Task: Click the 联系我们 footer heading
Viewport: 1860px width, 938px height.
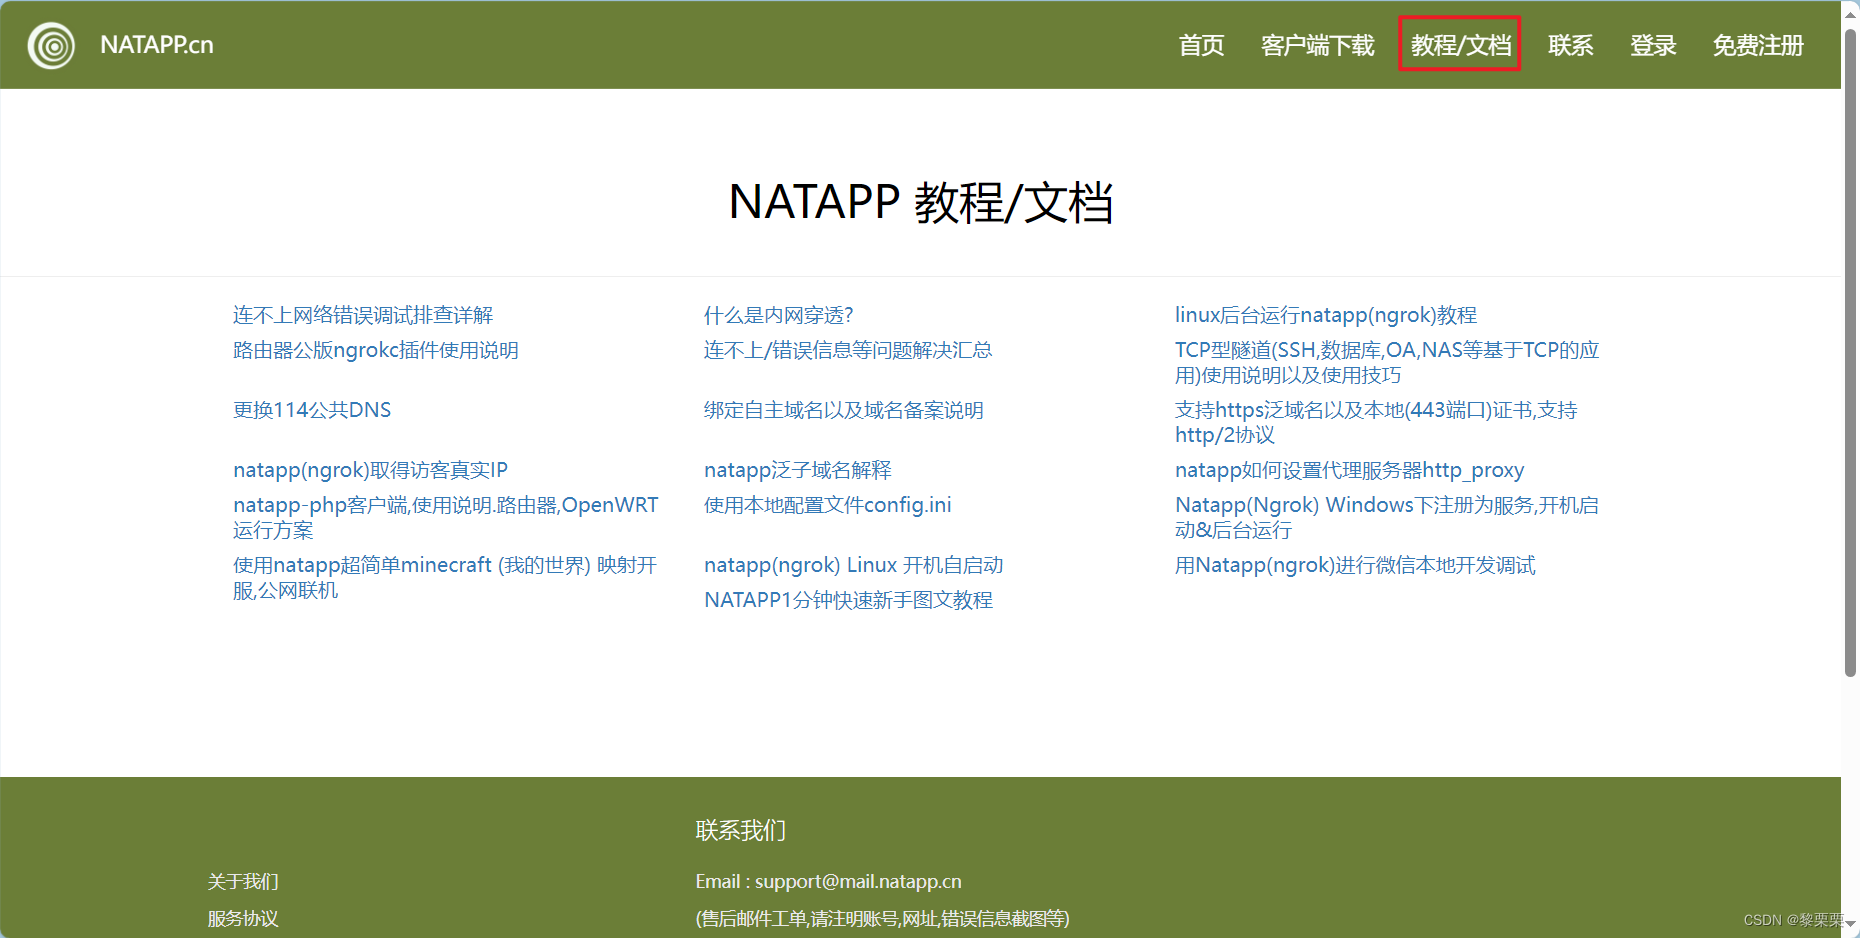Action: point(741,830)
